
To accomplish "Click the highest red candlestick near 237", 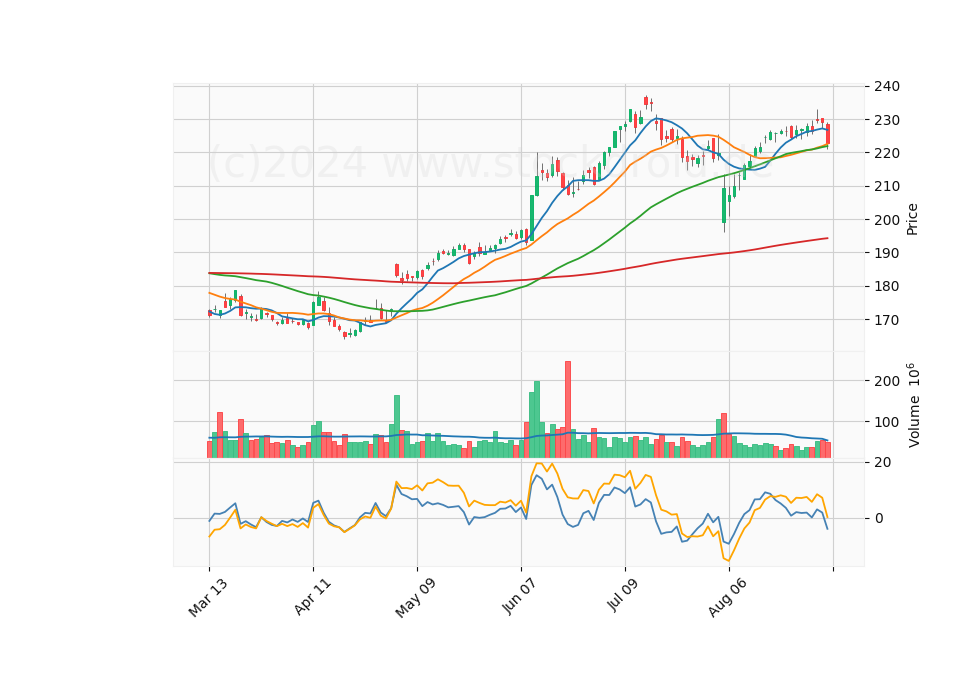I will pos(646,101).
